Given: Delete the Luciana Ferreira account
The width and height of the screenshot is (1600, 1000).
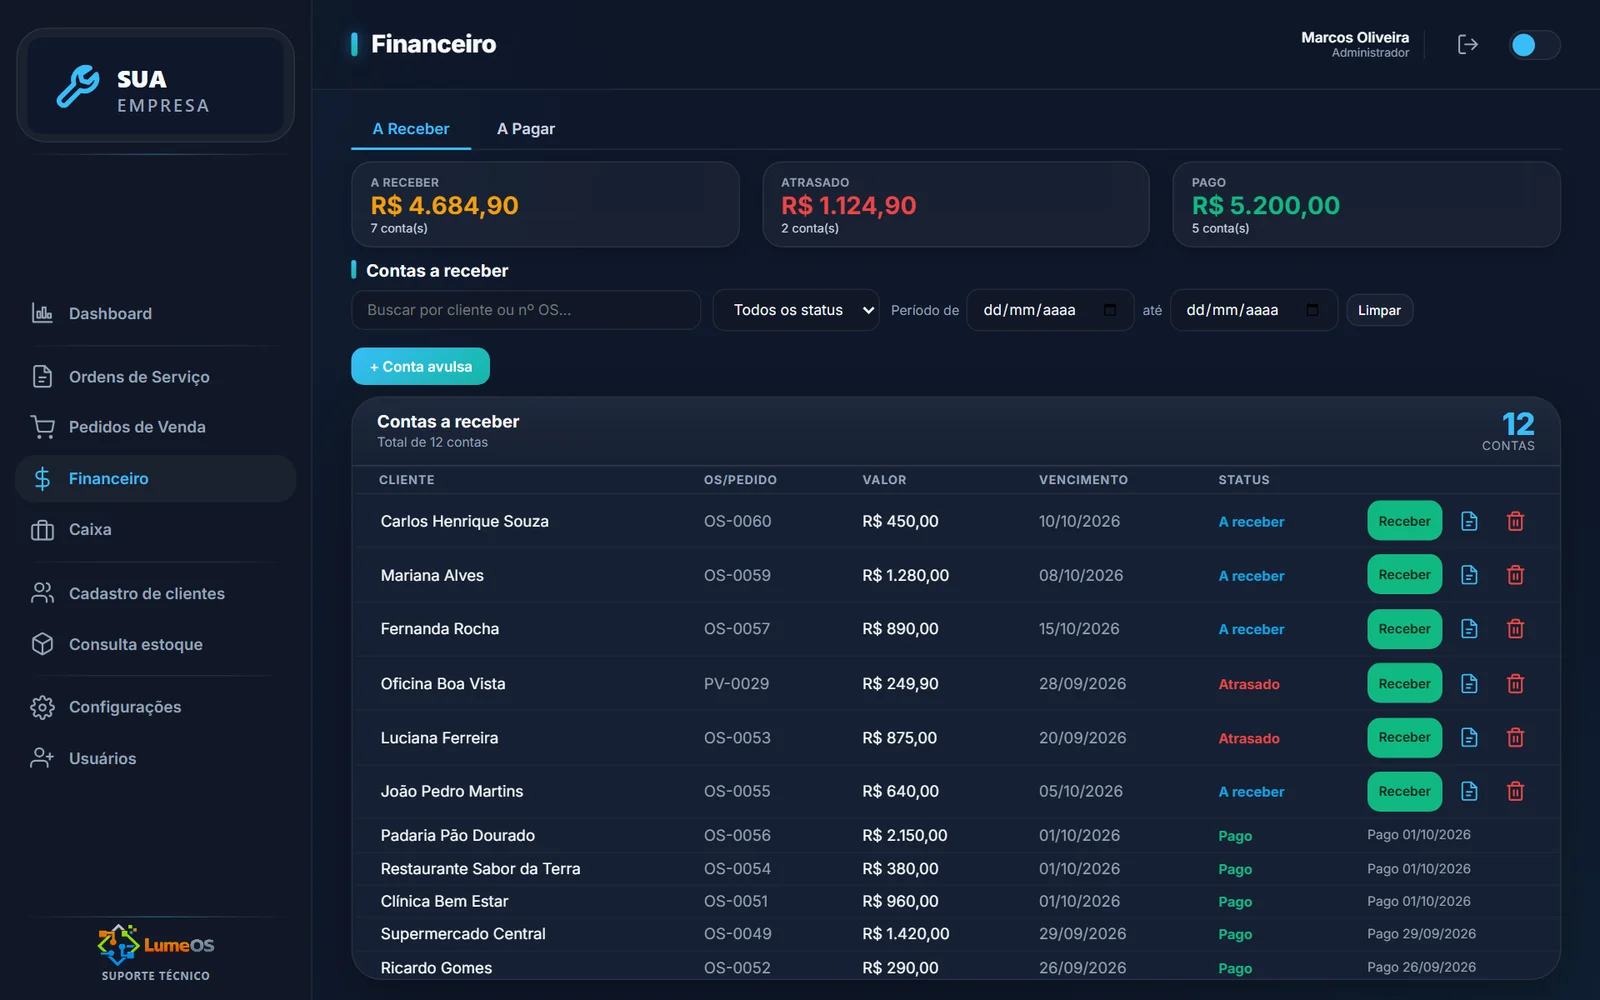Looking at the screenshot, I should [1515, 738].
